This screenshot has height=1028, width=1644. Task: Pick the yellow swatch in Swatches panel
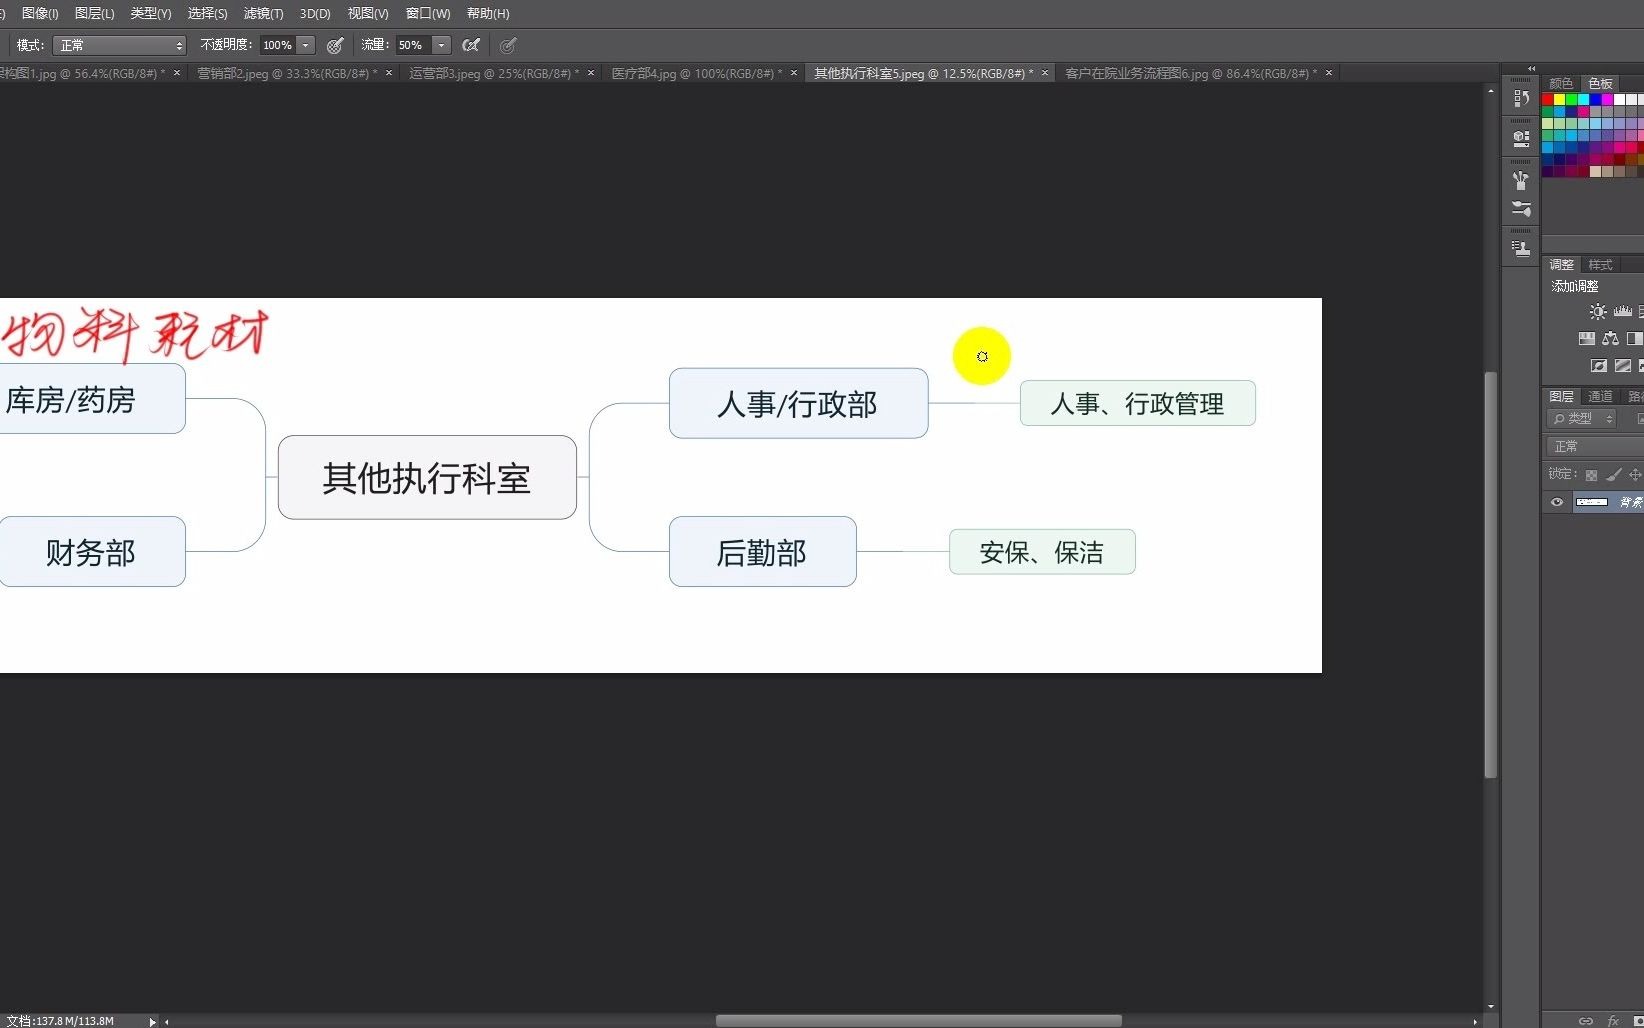click(x=1559, y=99)
